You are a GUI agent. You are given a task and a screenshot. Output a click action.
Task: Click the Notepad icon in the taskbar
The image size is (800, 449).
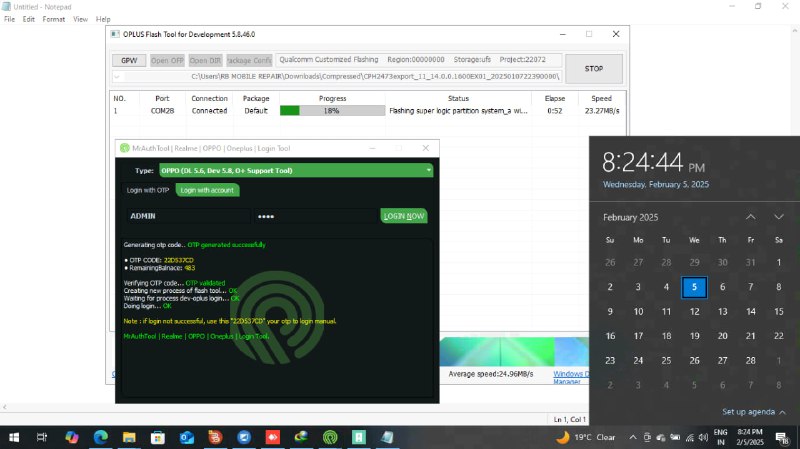click(387, 437)
